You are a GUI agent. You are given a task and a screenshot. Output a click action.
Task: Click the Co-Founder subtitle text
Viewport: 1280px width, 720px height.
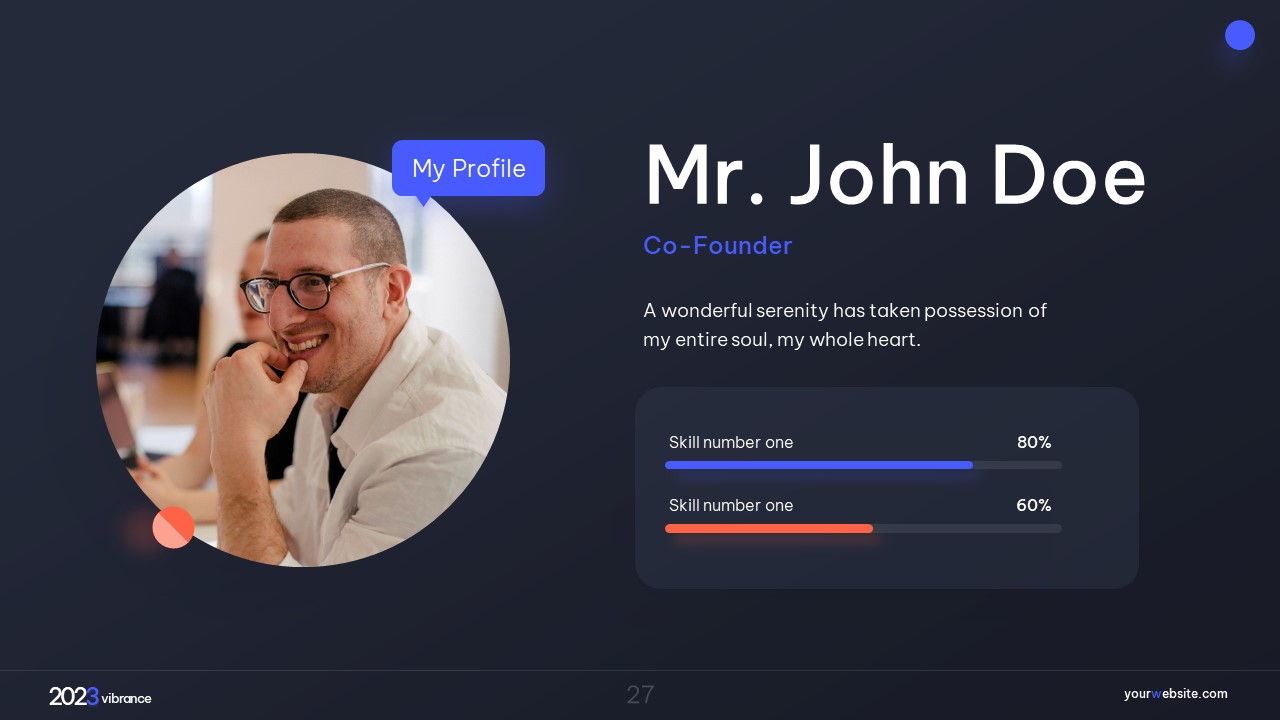tap(717, 245)
